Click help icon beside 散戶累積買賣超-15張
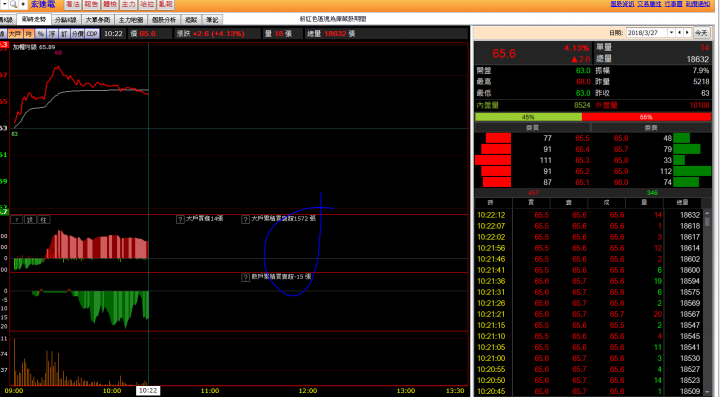720x397 pixels. 246,277
